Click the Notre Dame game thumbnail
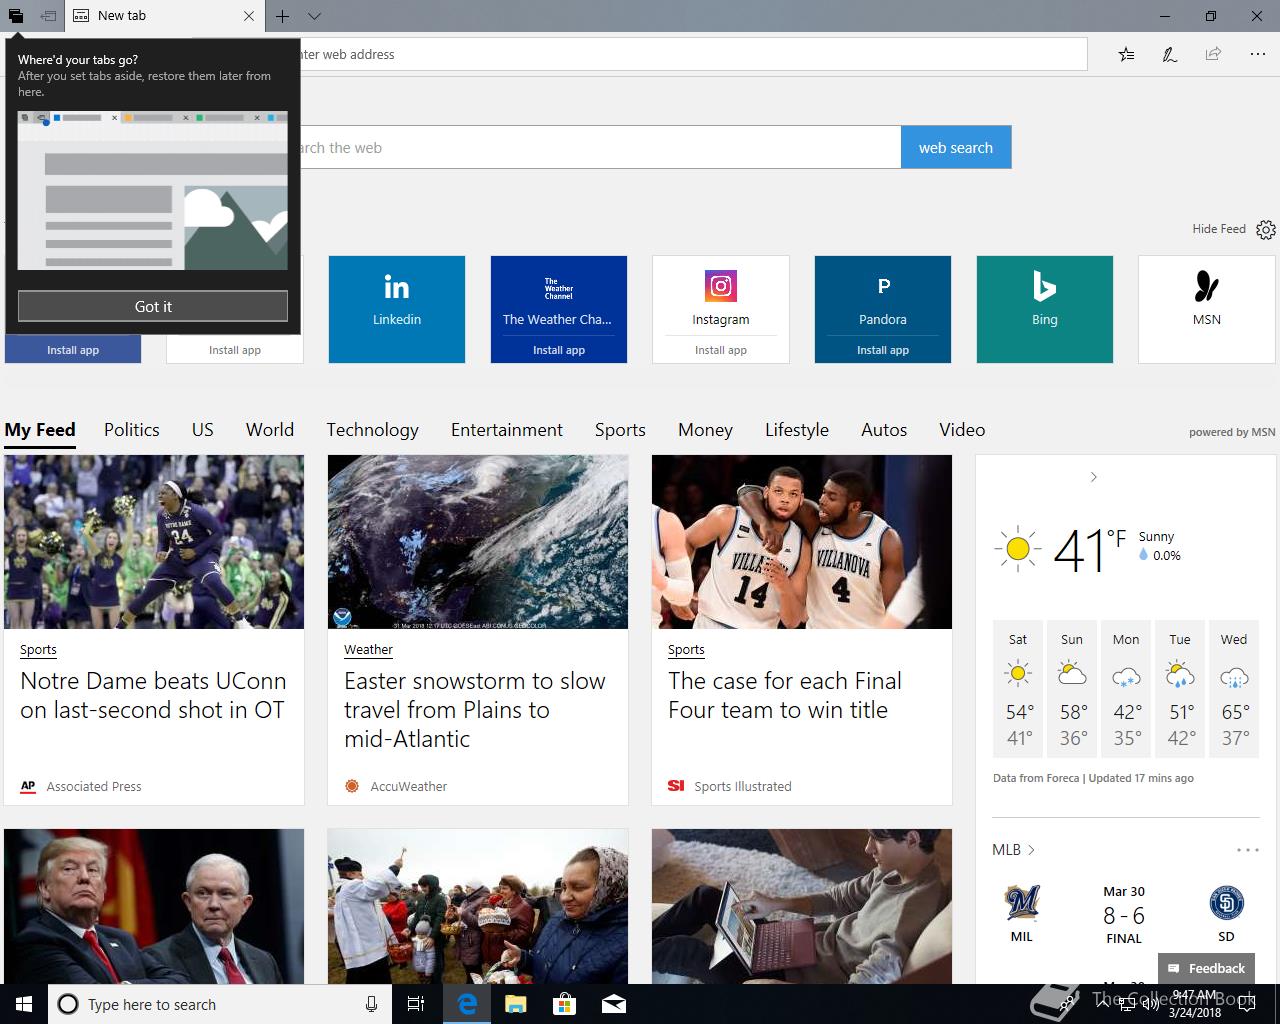The height and width of the screenshot is (1024, 1280). pos(154,542)
